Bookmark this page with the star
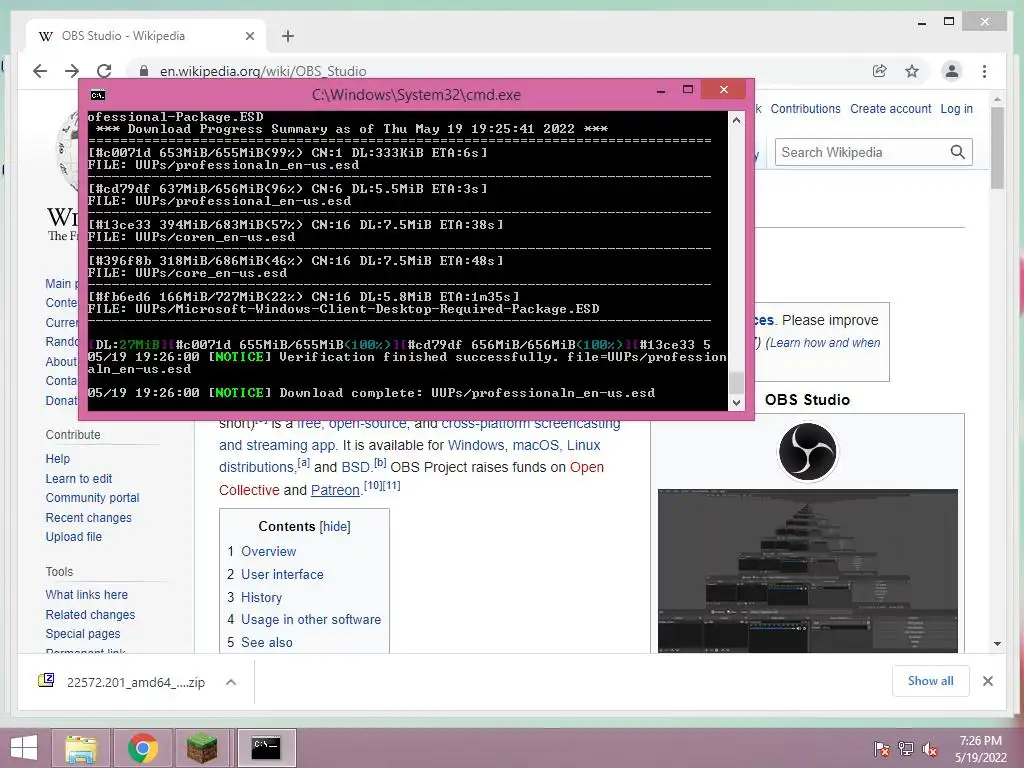 [x=912, y=71]
